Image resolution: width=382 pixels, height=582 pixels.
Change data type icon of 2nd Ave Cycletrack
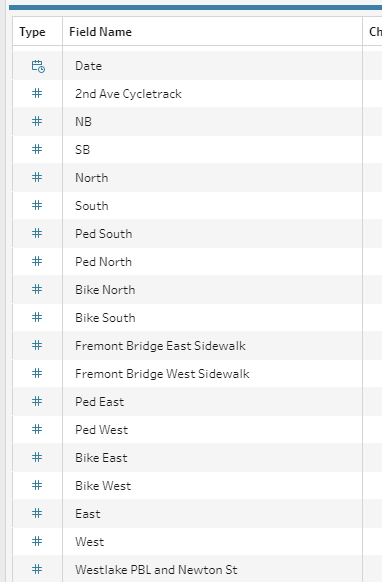tap(37, 93)
